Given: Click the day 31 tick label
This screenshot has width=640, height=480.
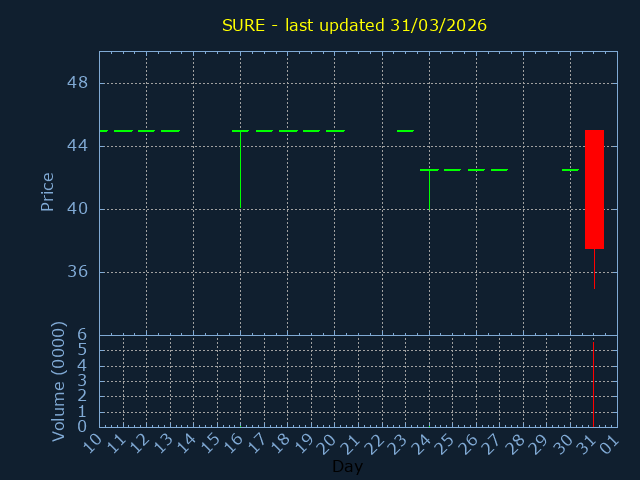Looking at the screenshot, I should pos(587,441).
